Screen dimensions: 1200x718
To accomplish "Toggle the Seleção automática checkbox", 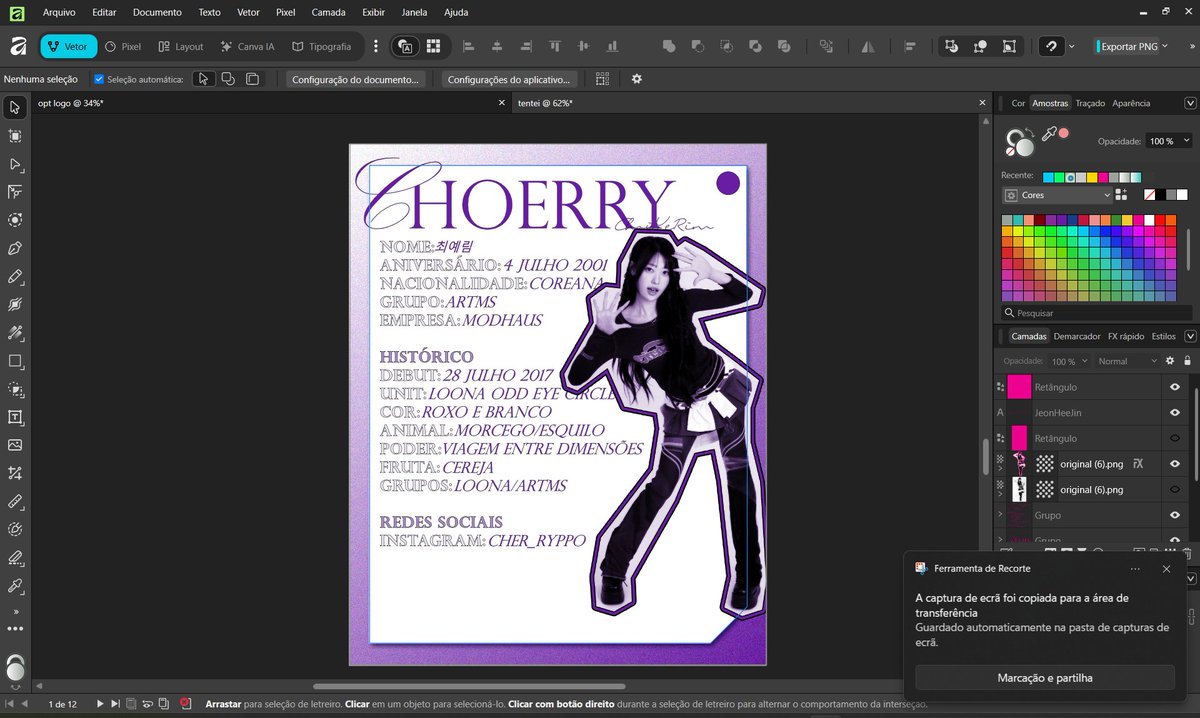I will click(98, 79).
